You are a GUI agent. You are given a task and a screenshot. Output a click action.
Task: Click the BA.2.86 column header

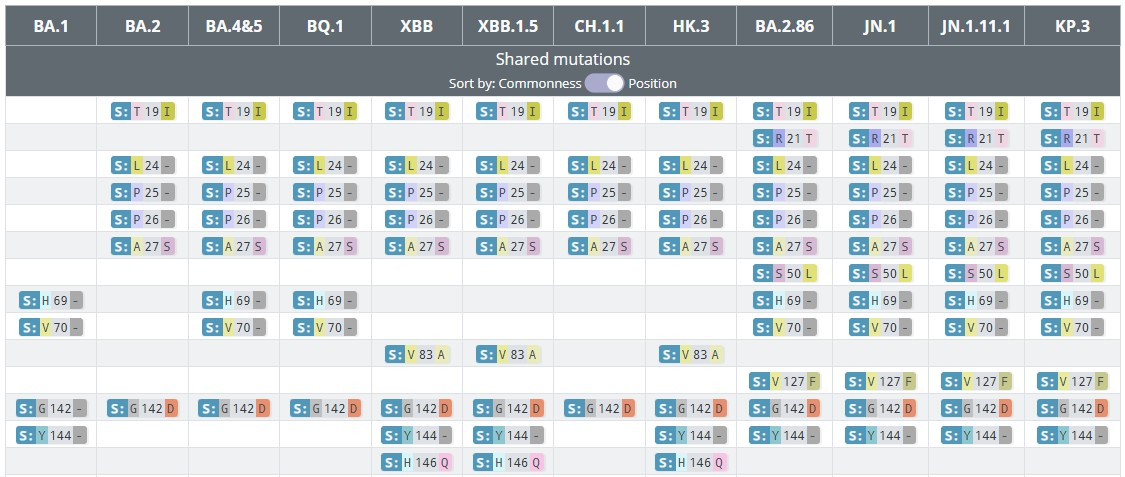click(x=782, y=26)
